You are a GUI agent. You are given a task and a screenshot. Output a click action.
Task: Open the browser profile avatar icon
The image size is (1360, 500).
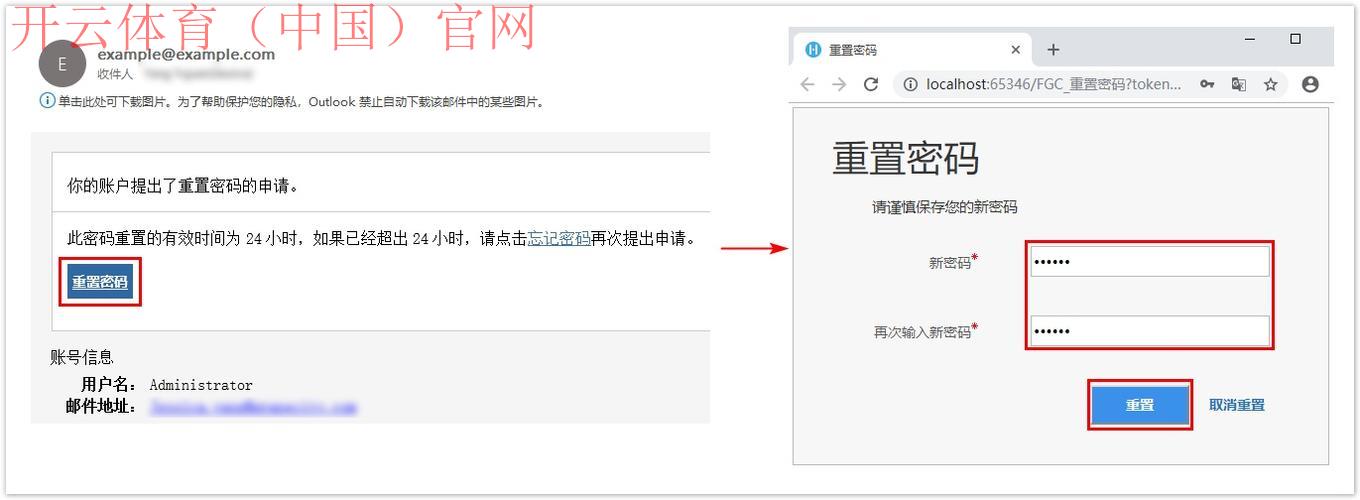(1310, 85)
